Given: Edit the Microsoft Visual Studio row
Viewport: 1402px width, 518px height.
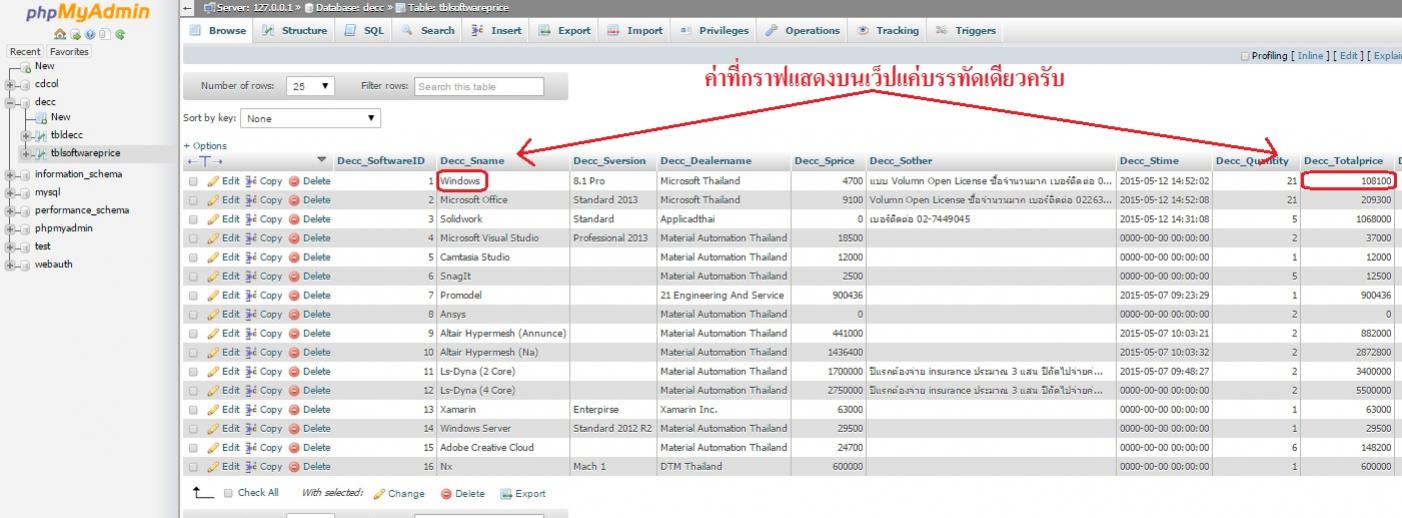Looking at the screenshot, I should coord(223,238).
